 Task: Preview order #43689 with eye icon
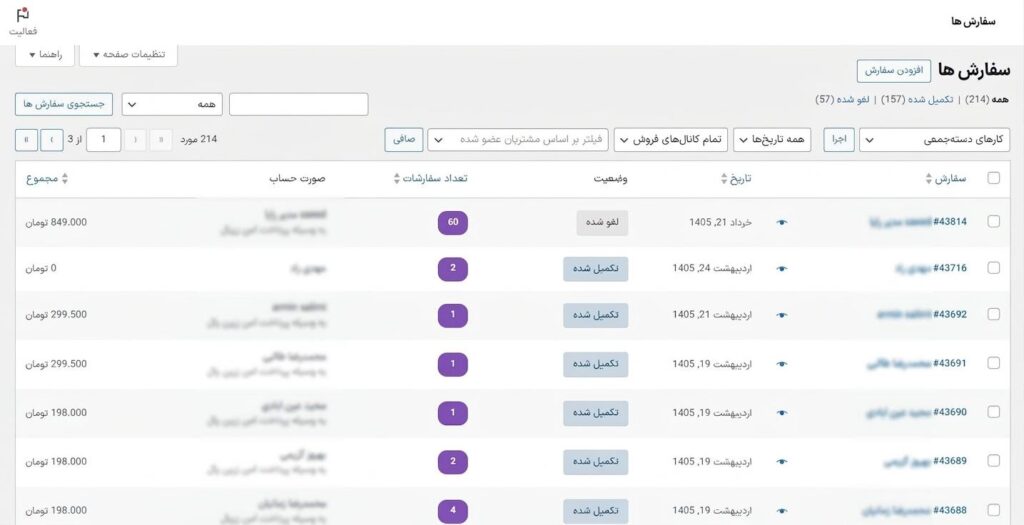tap(782, 462)
